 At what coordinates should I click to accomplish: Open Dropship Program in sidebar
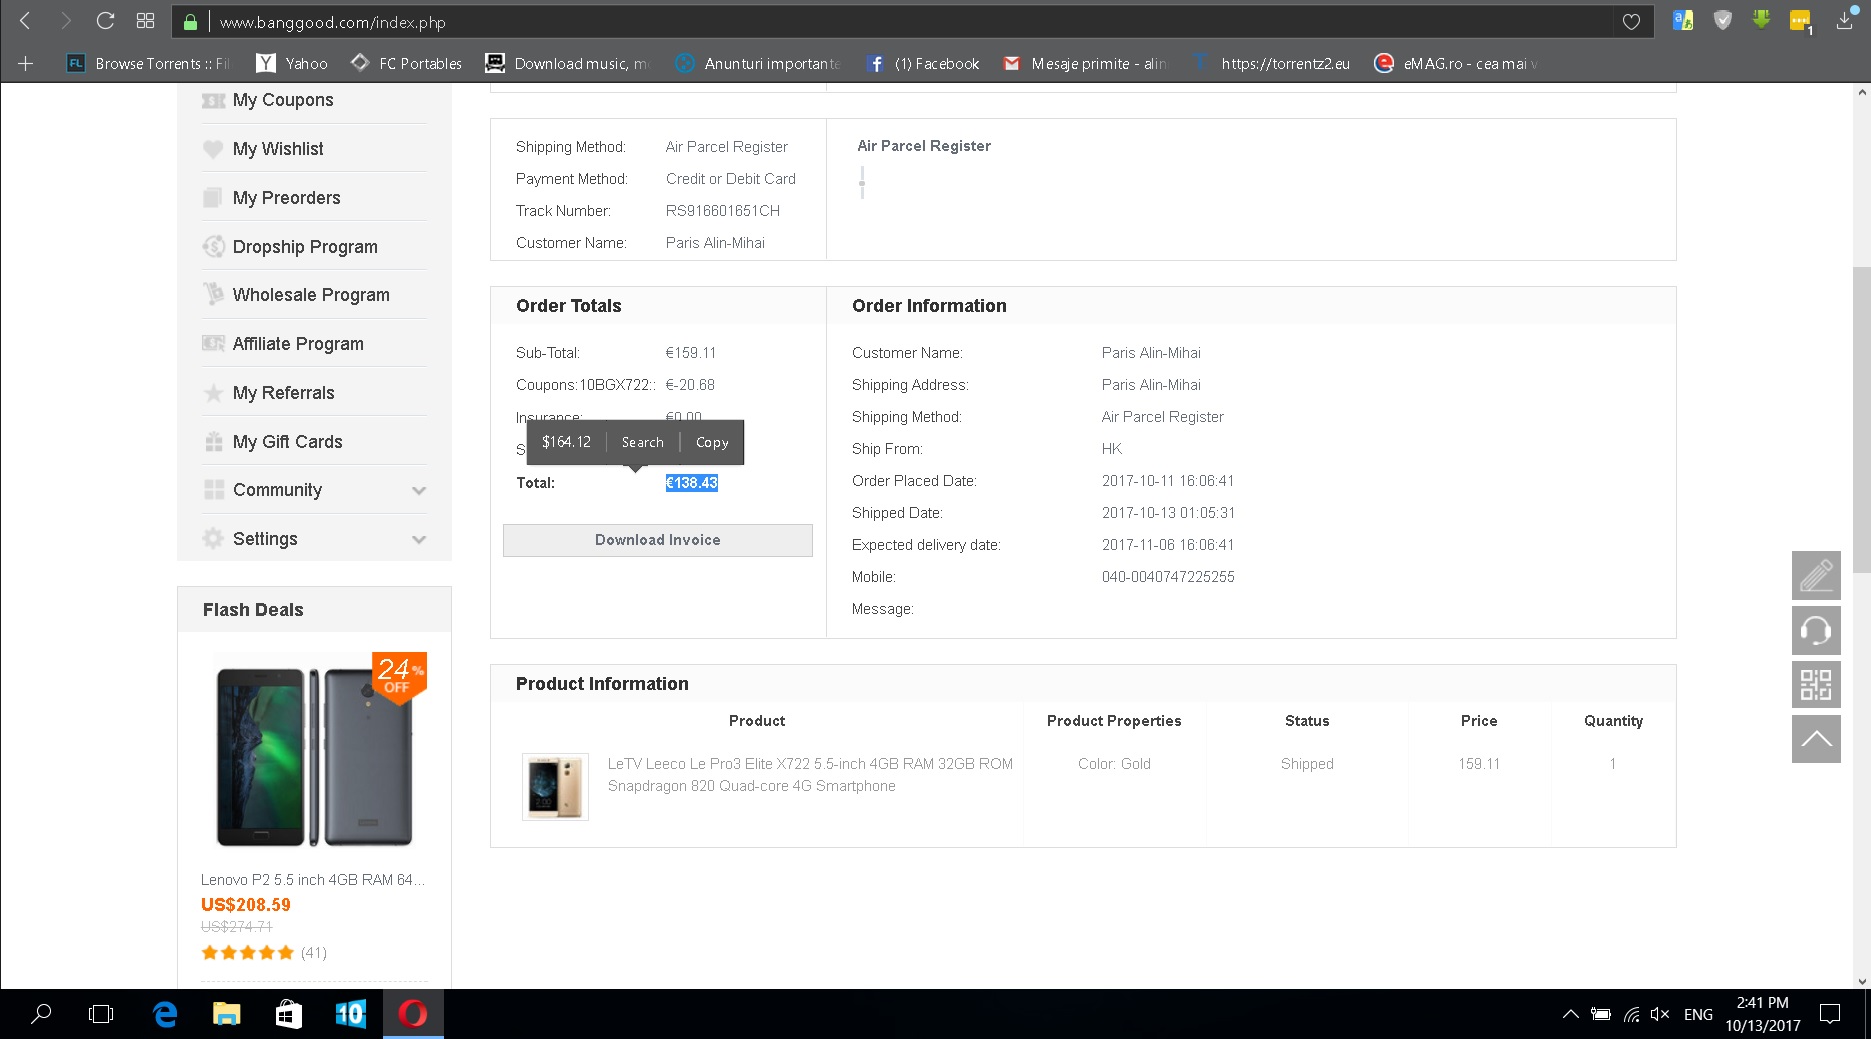coord(305,247)
